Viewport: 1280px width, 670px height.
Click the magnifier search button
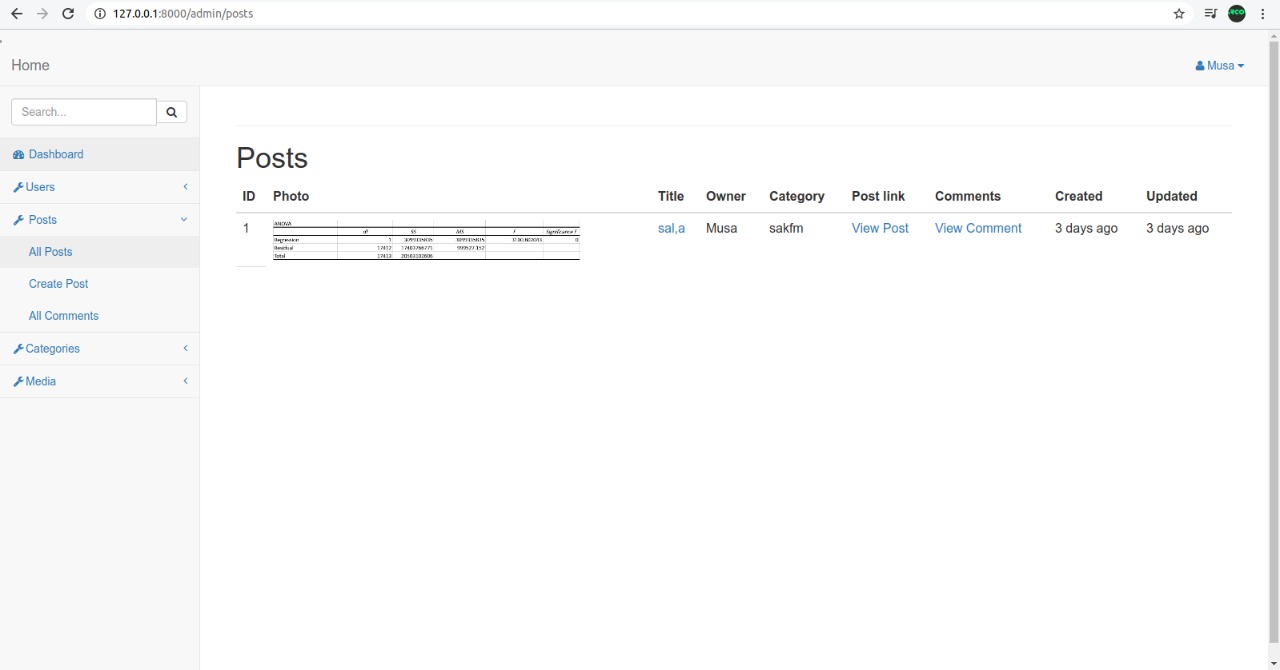[x=171, y=112]
